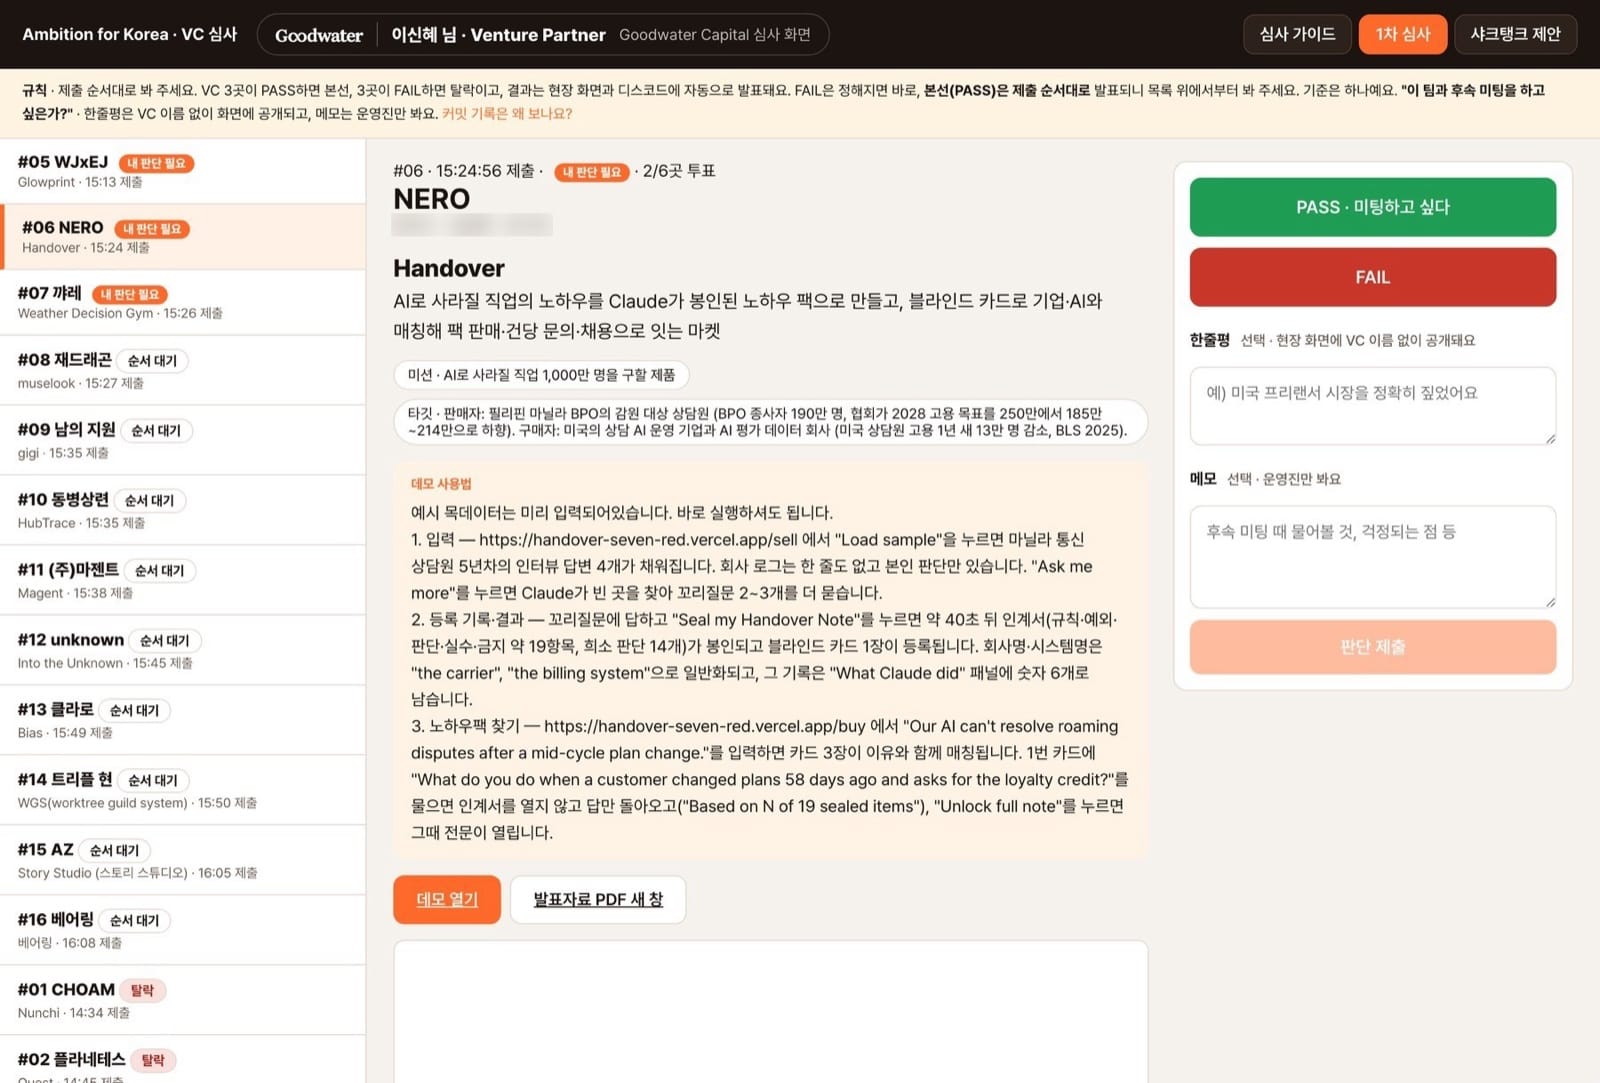1600x1083 pixels.
Task: Select #13 클라로 Bias entry
Action: [182, 720]
